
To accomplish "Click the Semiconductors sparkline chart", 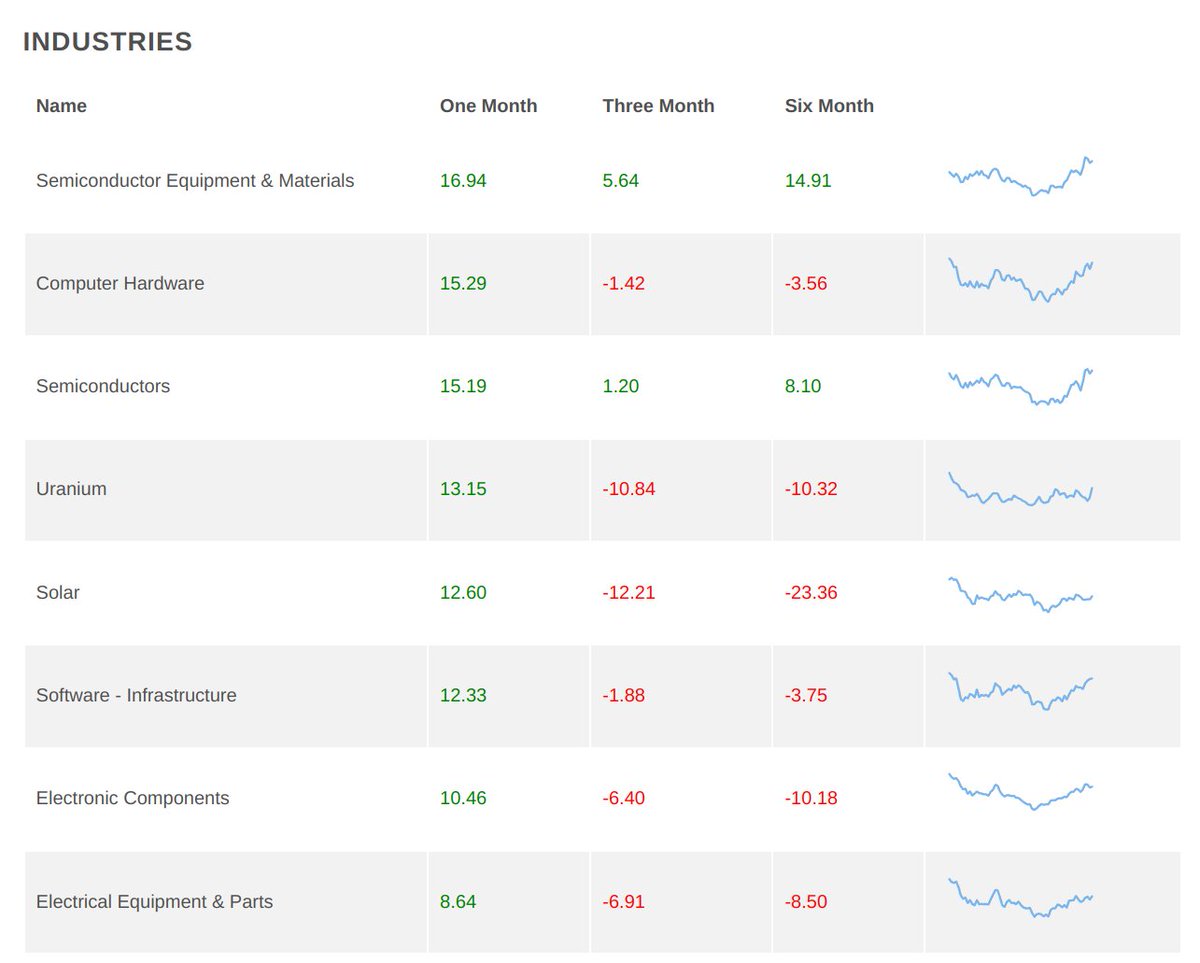I will pos(1020,386).
